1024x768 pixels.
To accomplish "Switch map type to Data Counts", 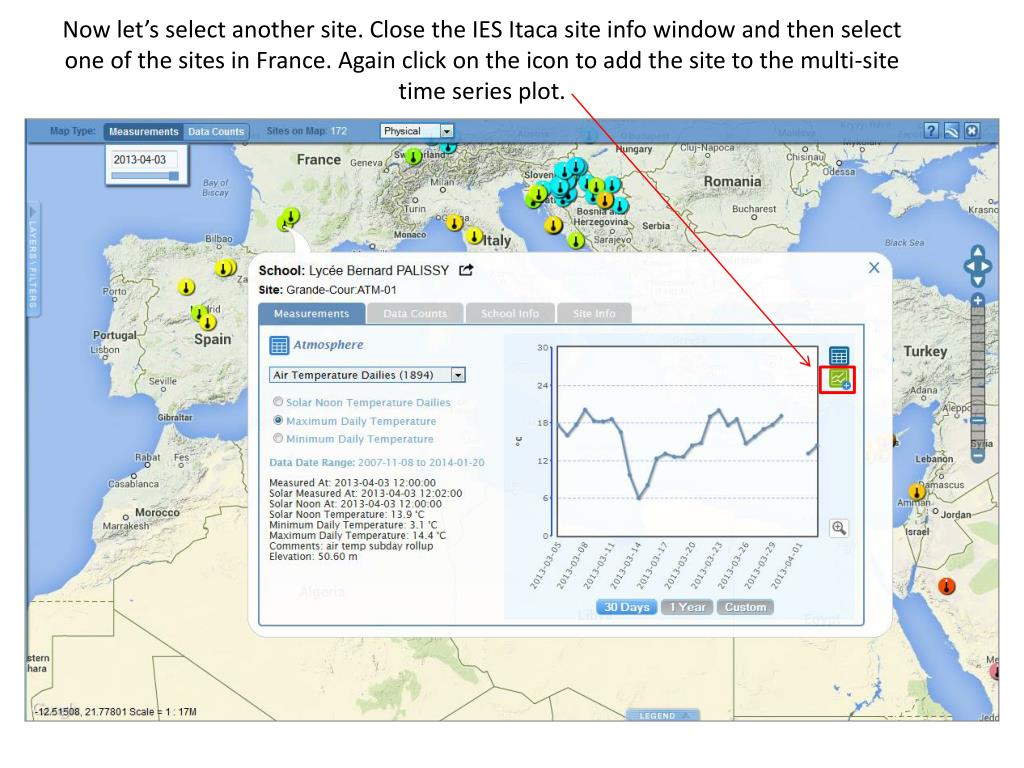I will click(x=216, y=131).
